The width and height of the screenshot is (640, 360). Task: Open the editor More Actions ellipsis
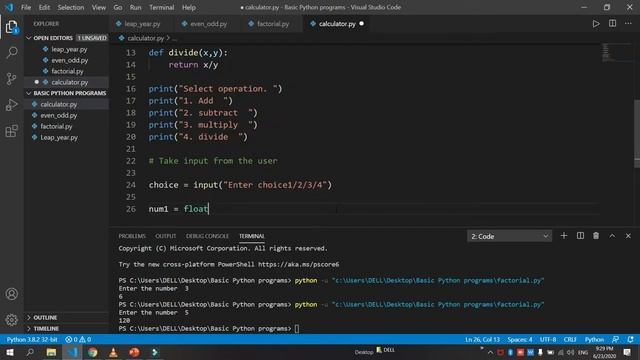pyautogui.click(x=628, y=24)
